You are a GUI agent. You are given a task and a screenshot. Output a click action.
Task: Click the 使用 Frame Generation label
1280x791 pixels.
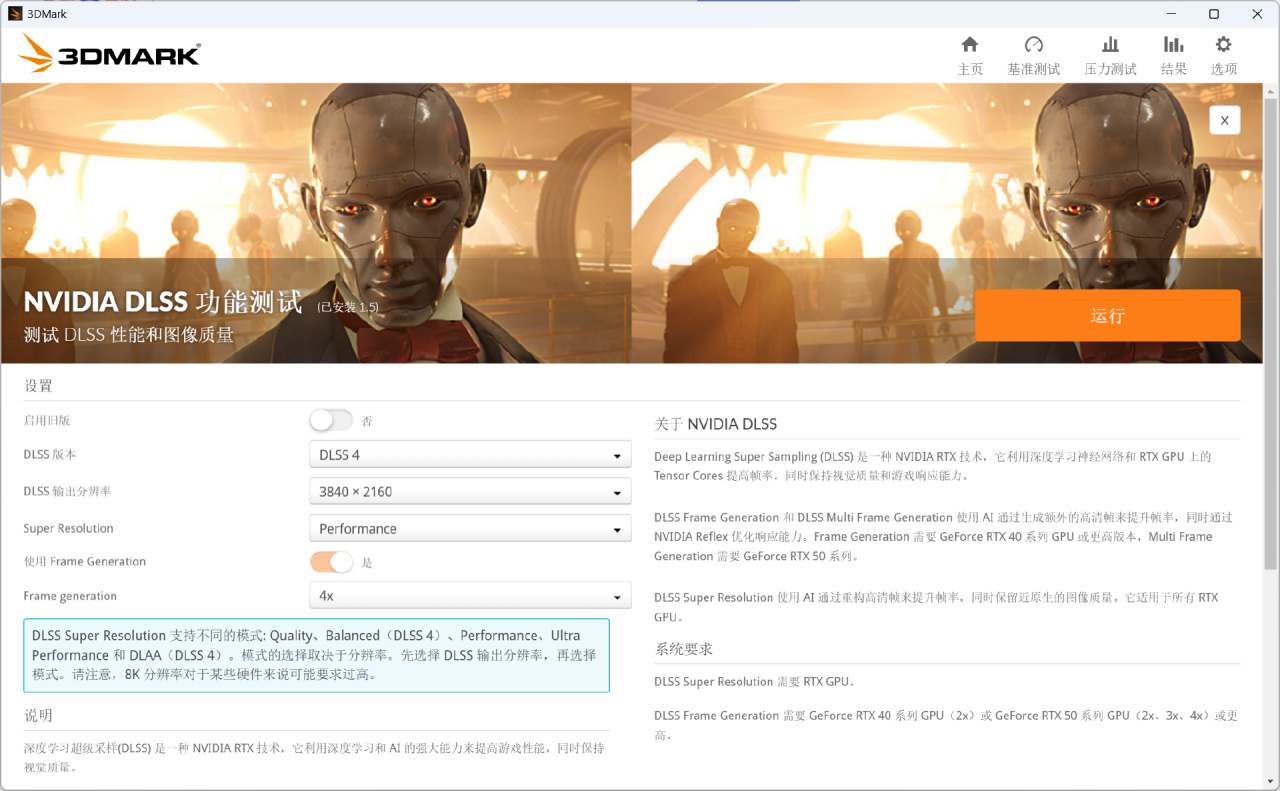pos(85,562)
